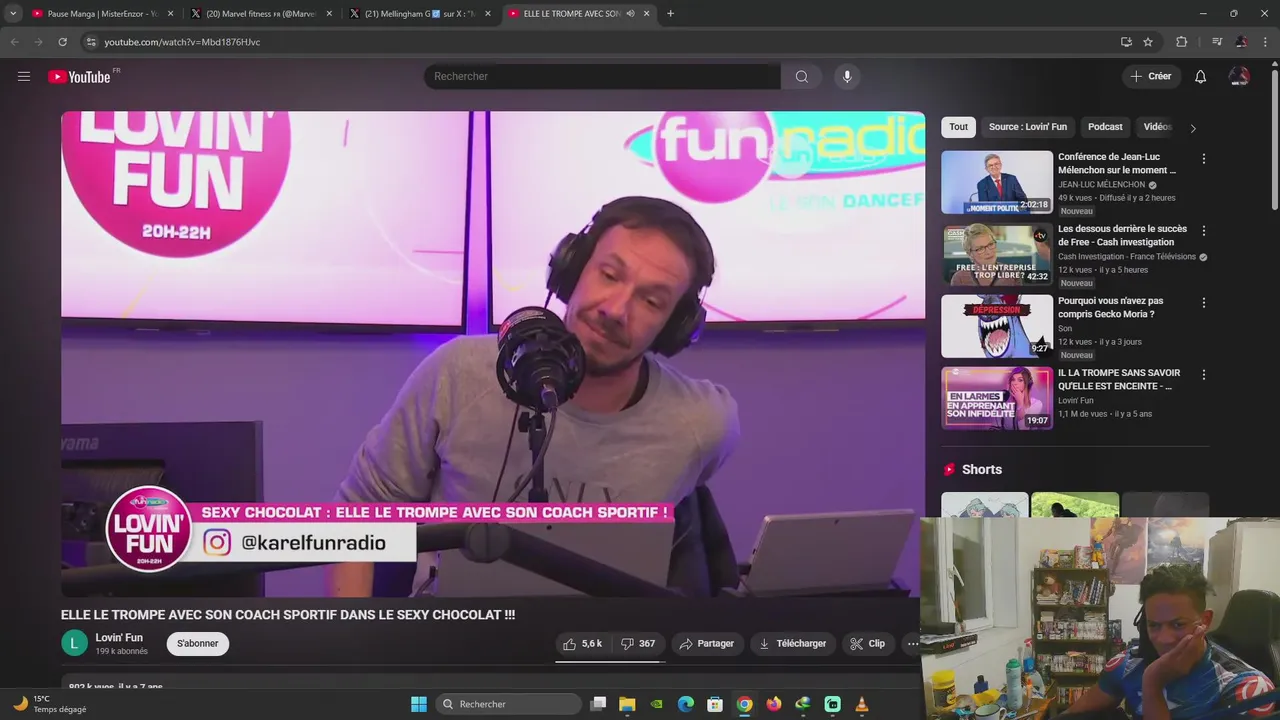The width and height of the screenshot is (1280, 720).
Task: Like the video with thumbs up 5,6 k
Action: (x=583, y=644)
